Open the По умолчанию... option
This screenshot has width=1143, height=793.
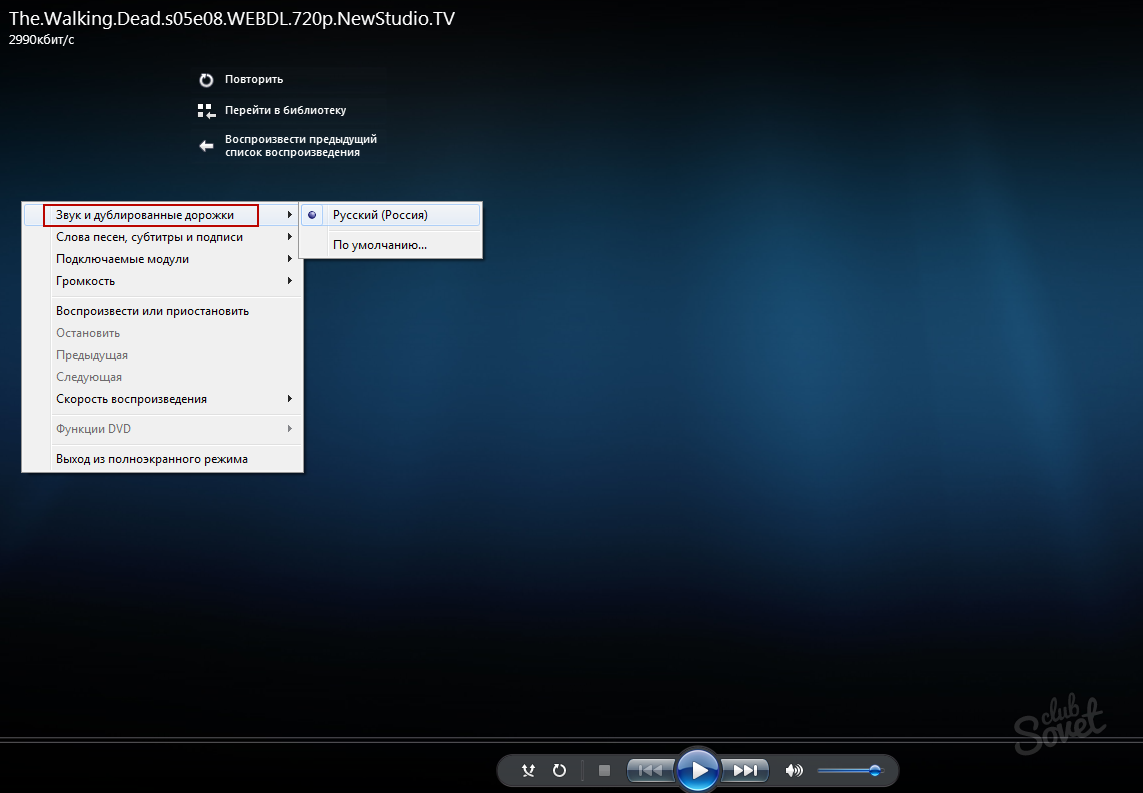click(x=380, y=245)
